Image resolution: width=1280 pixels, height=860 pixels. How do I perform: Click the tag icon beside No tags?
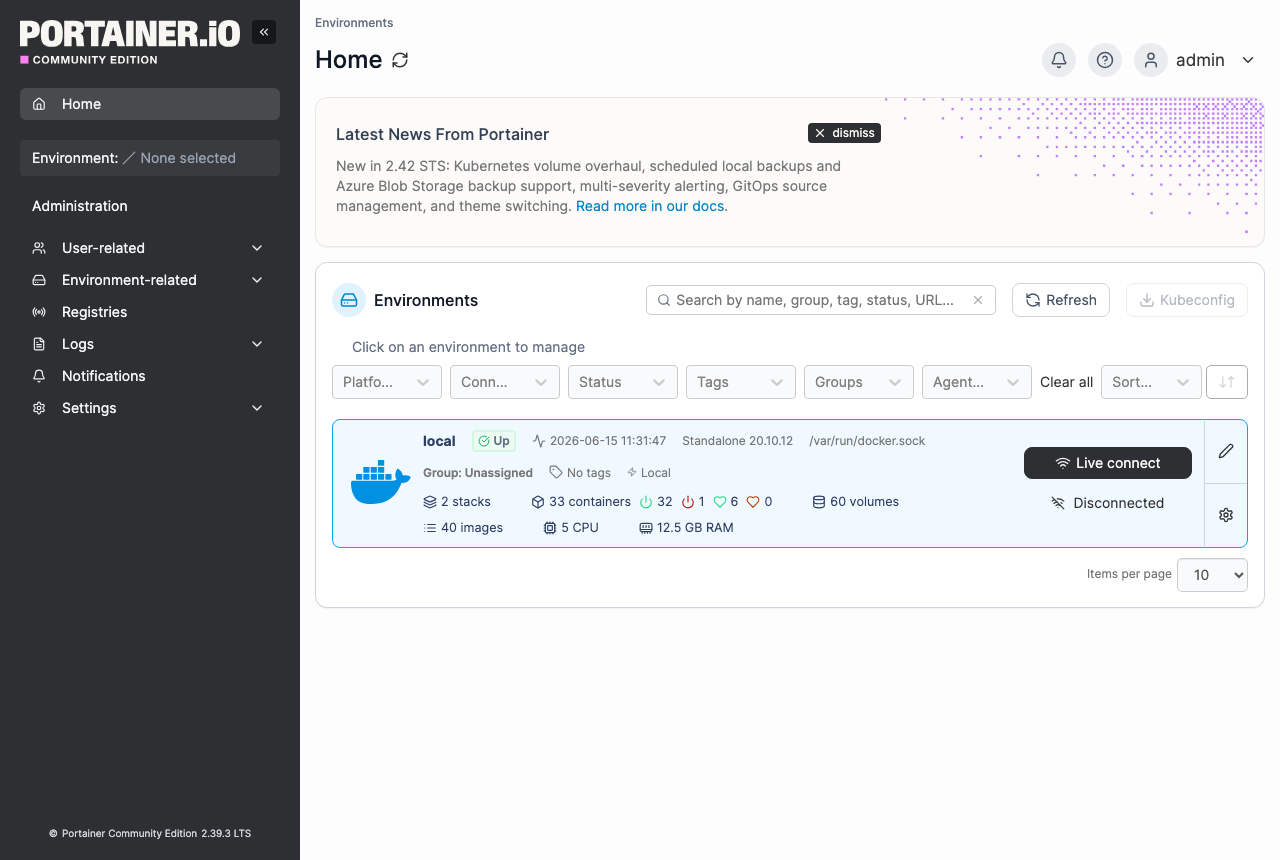coord(556,472)
